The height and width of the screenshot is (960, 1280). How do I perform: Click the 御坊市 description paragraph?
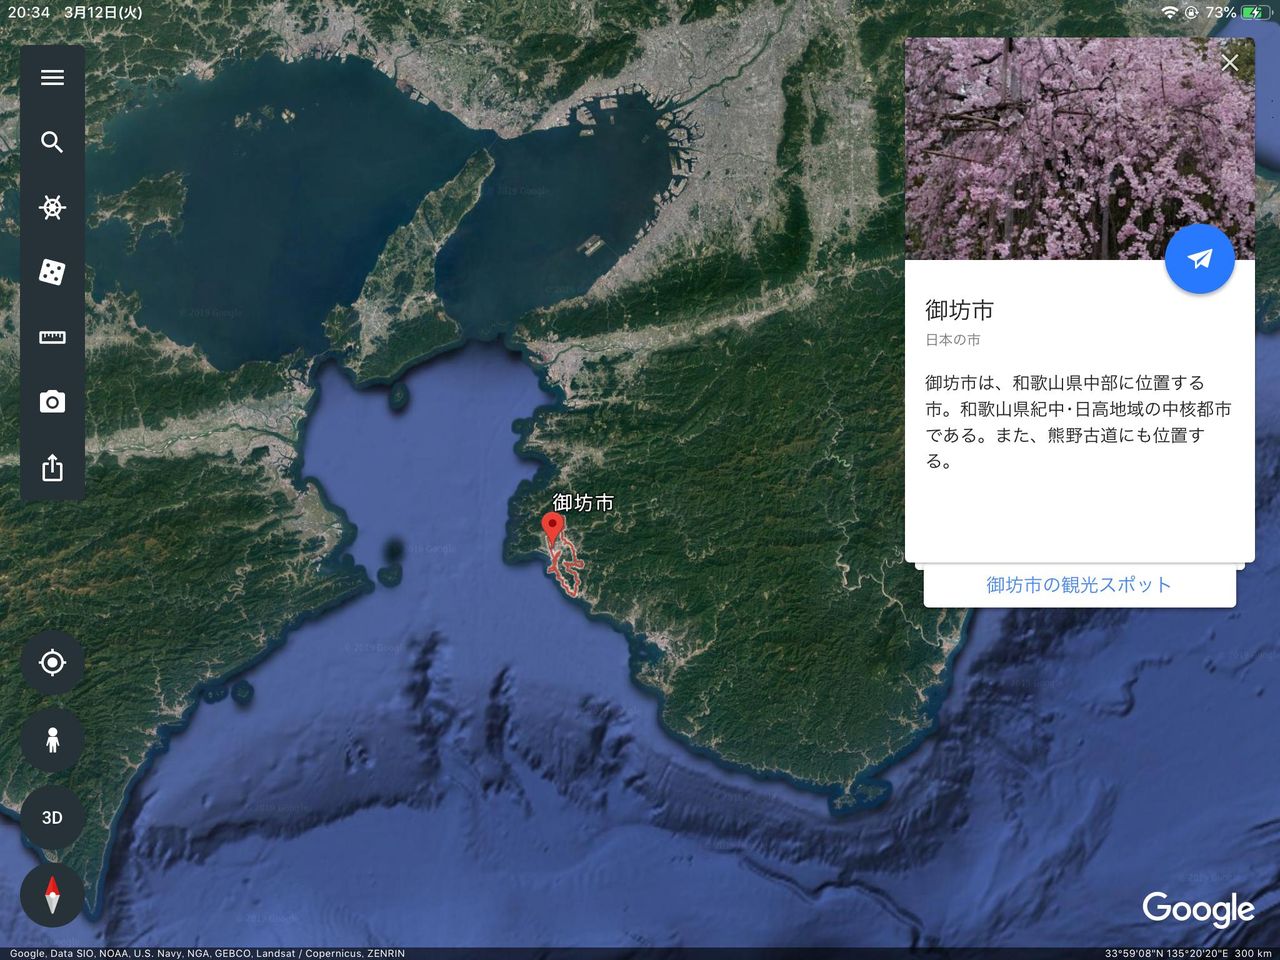pos(1078,422)
